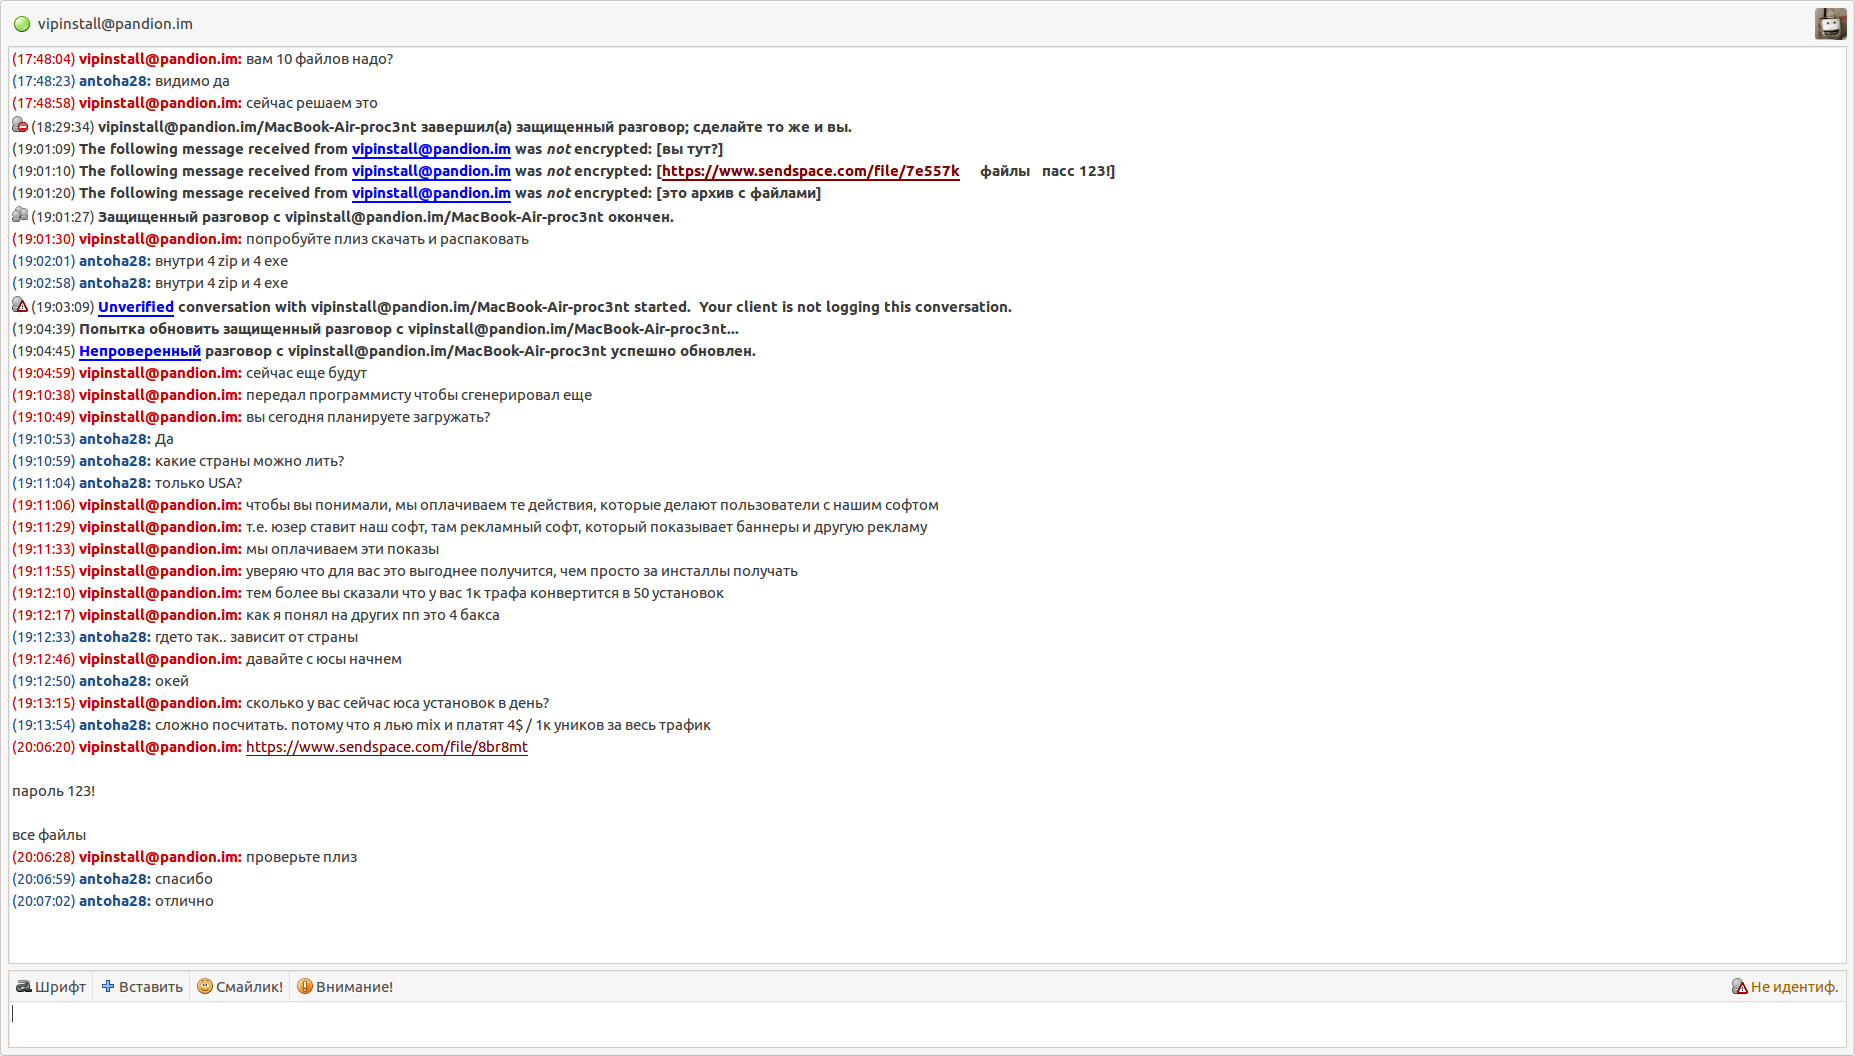The height and width of the screenshot is (1056, 1855).
Task: Click message "сейчас еще будут"
Action: [x=306, y=373]
